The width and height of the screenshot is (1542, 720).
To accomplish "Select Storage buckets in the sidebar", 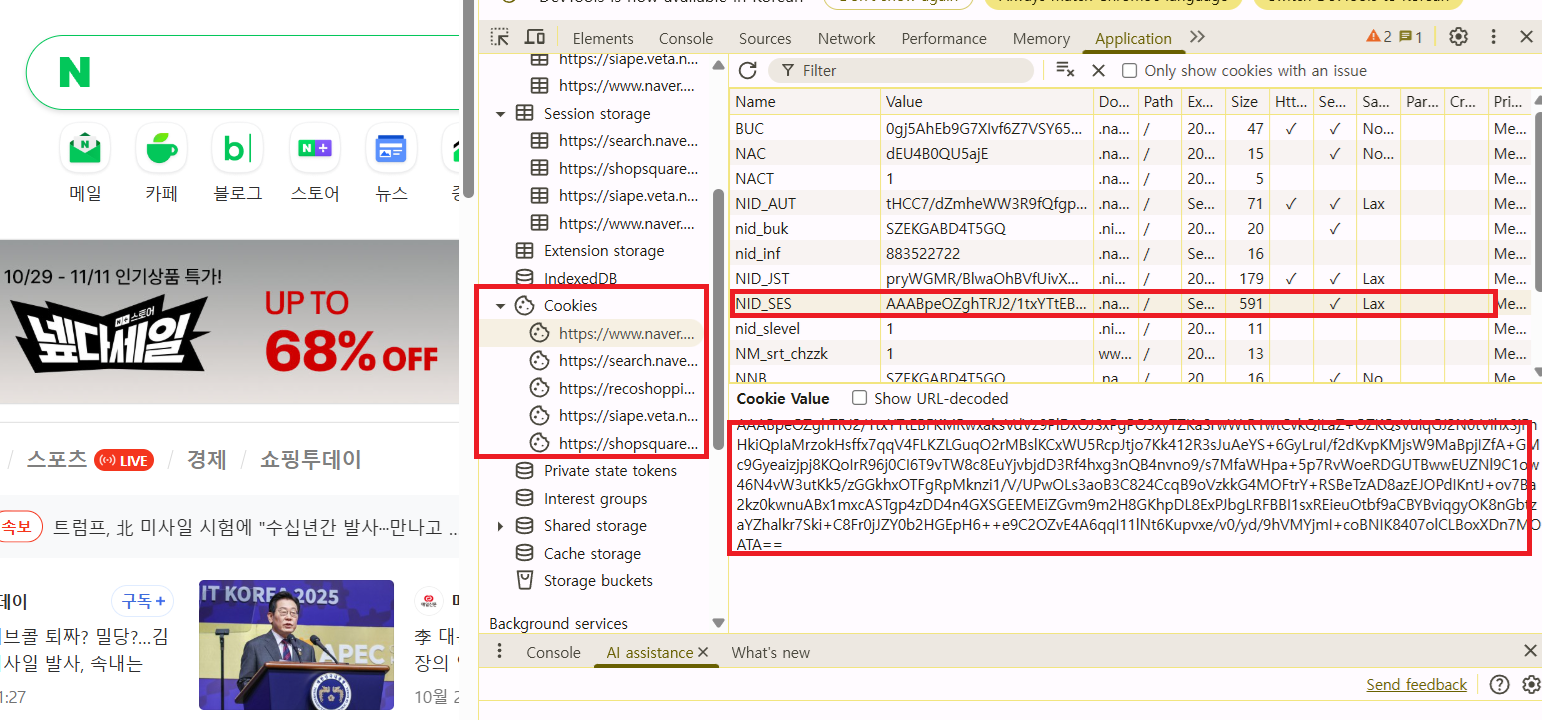I will (x=598, y=580).
